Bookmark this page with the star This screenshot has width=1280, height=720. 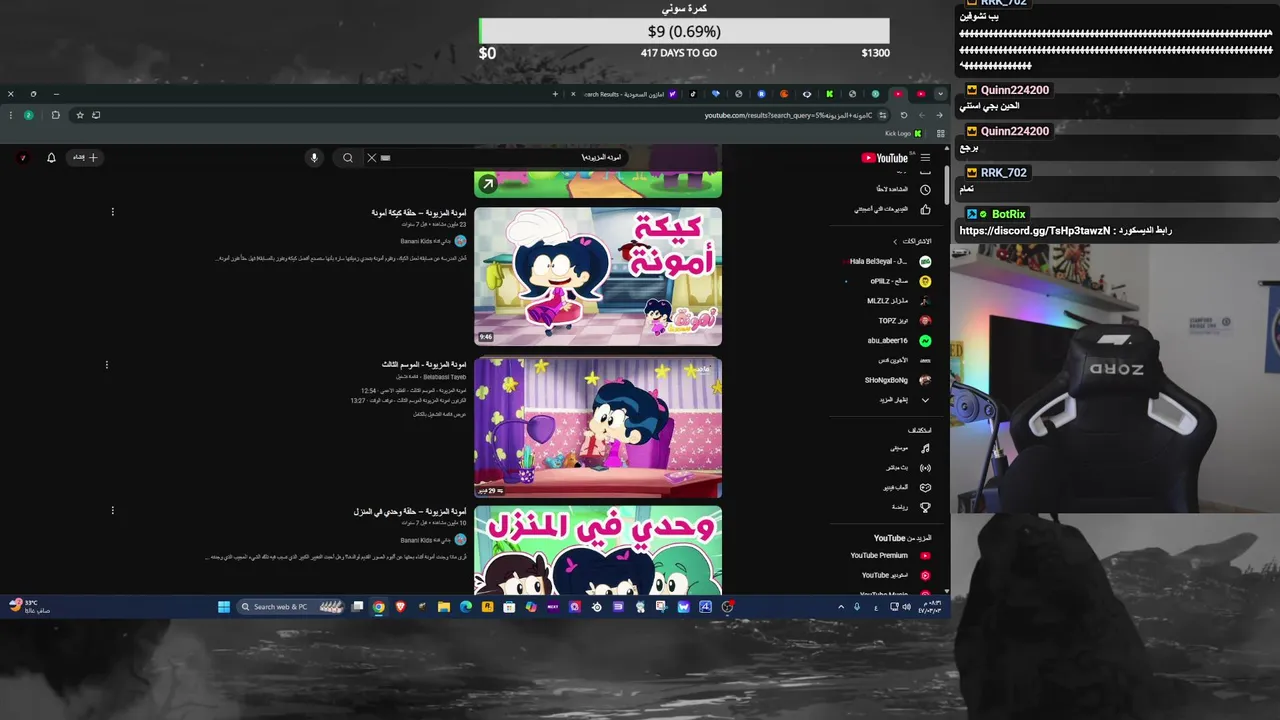click(x=80, y=115)
